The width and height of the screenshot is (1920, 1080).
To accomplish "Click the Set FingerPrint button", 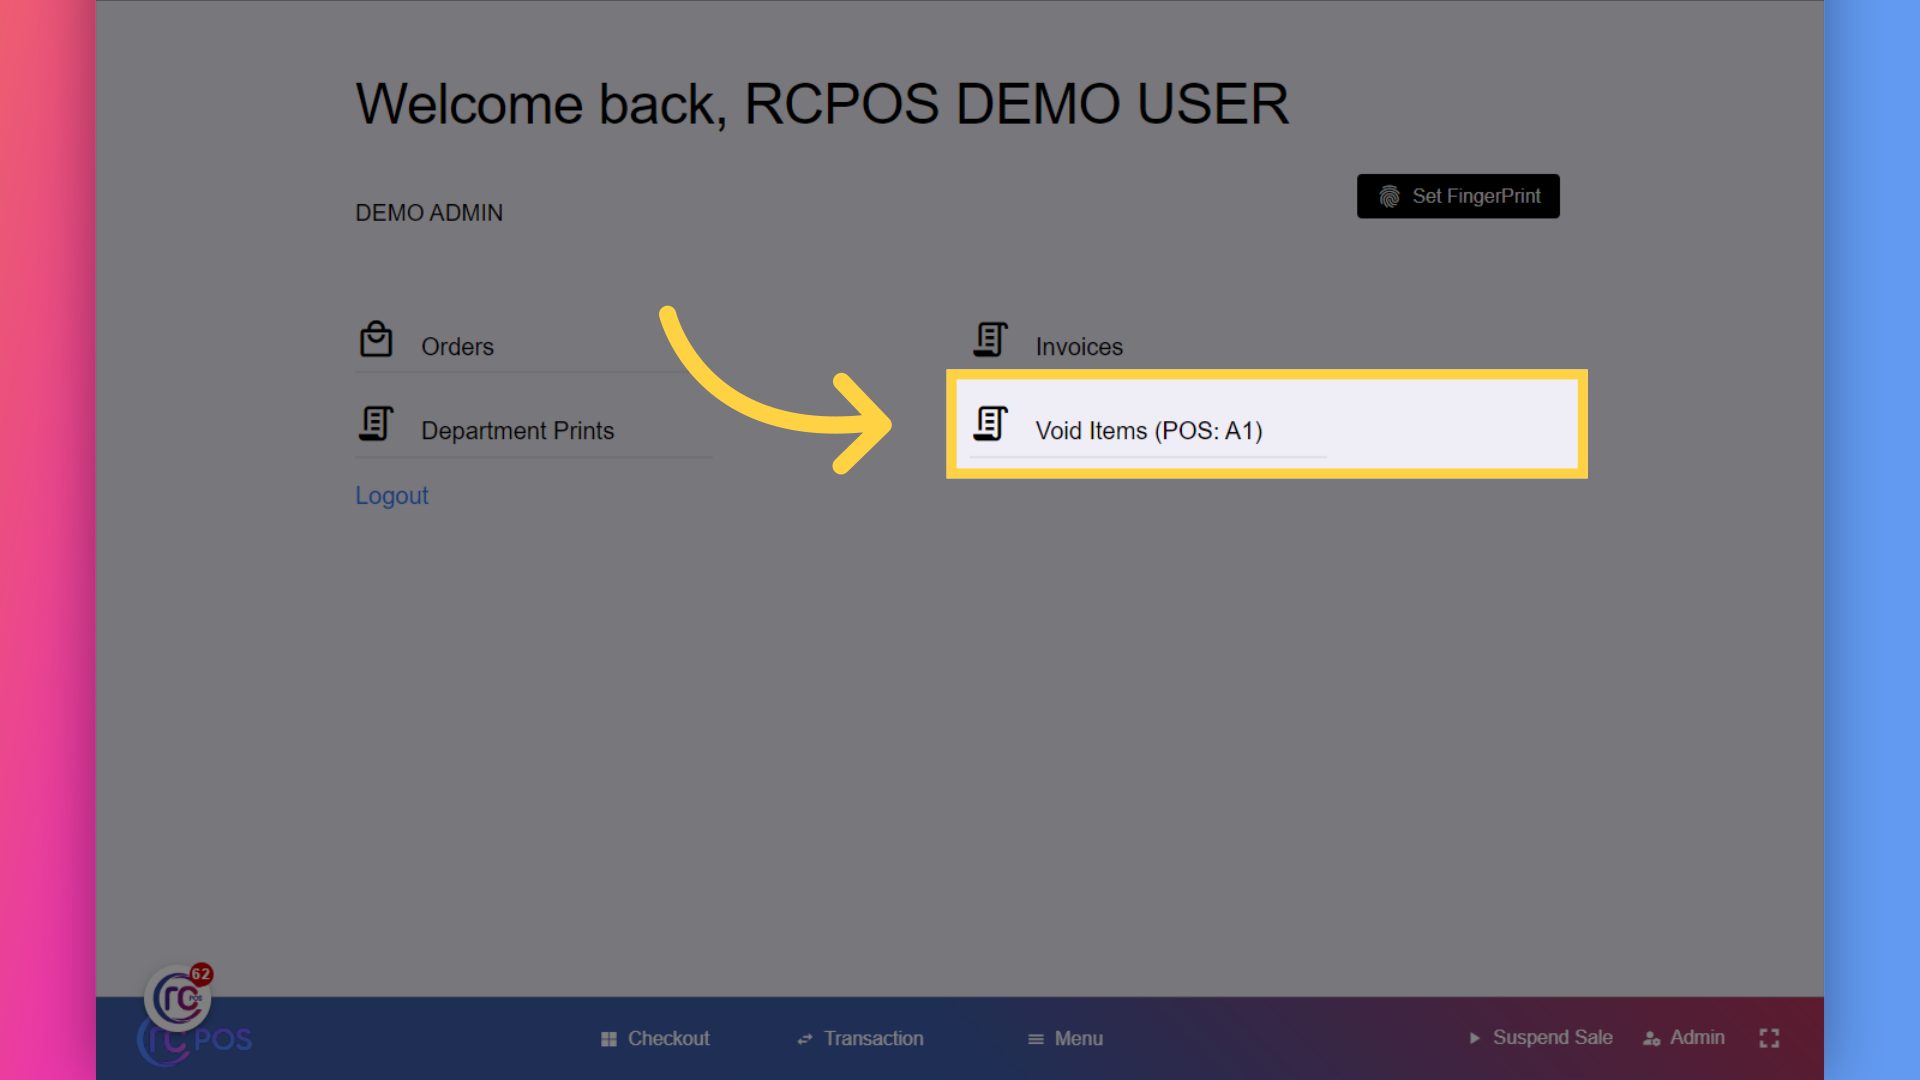I will click(x=1458, y=196).
